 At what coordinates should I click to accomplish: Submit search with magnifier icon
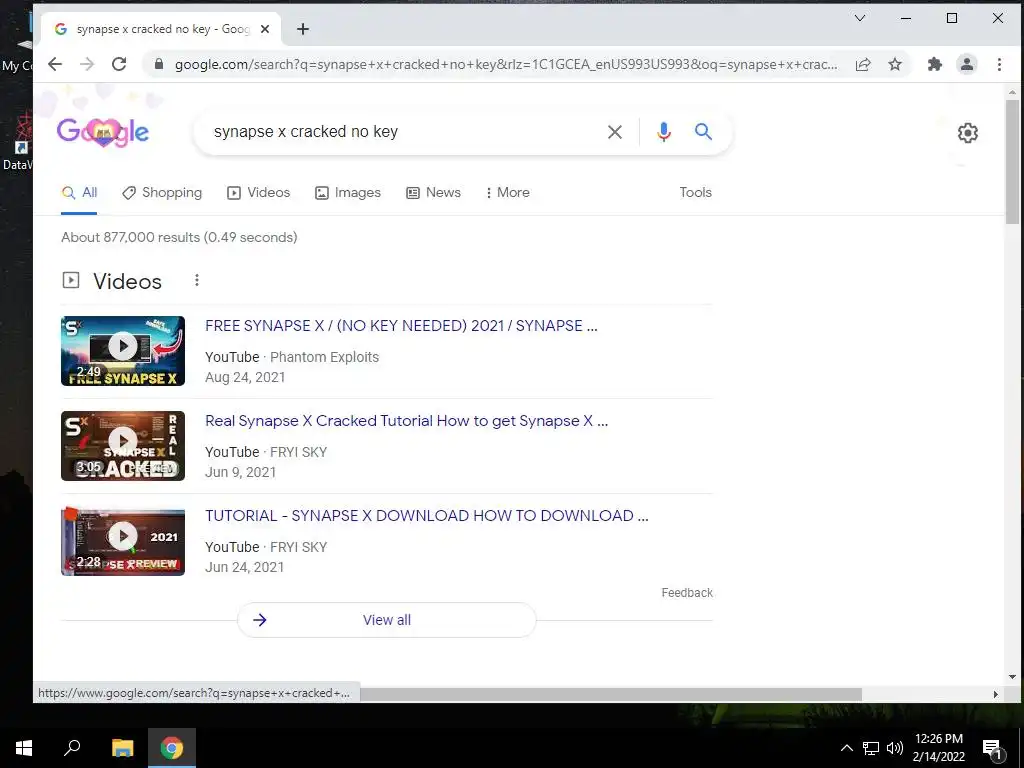(703, 131)
